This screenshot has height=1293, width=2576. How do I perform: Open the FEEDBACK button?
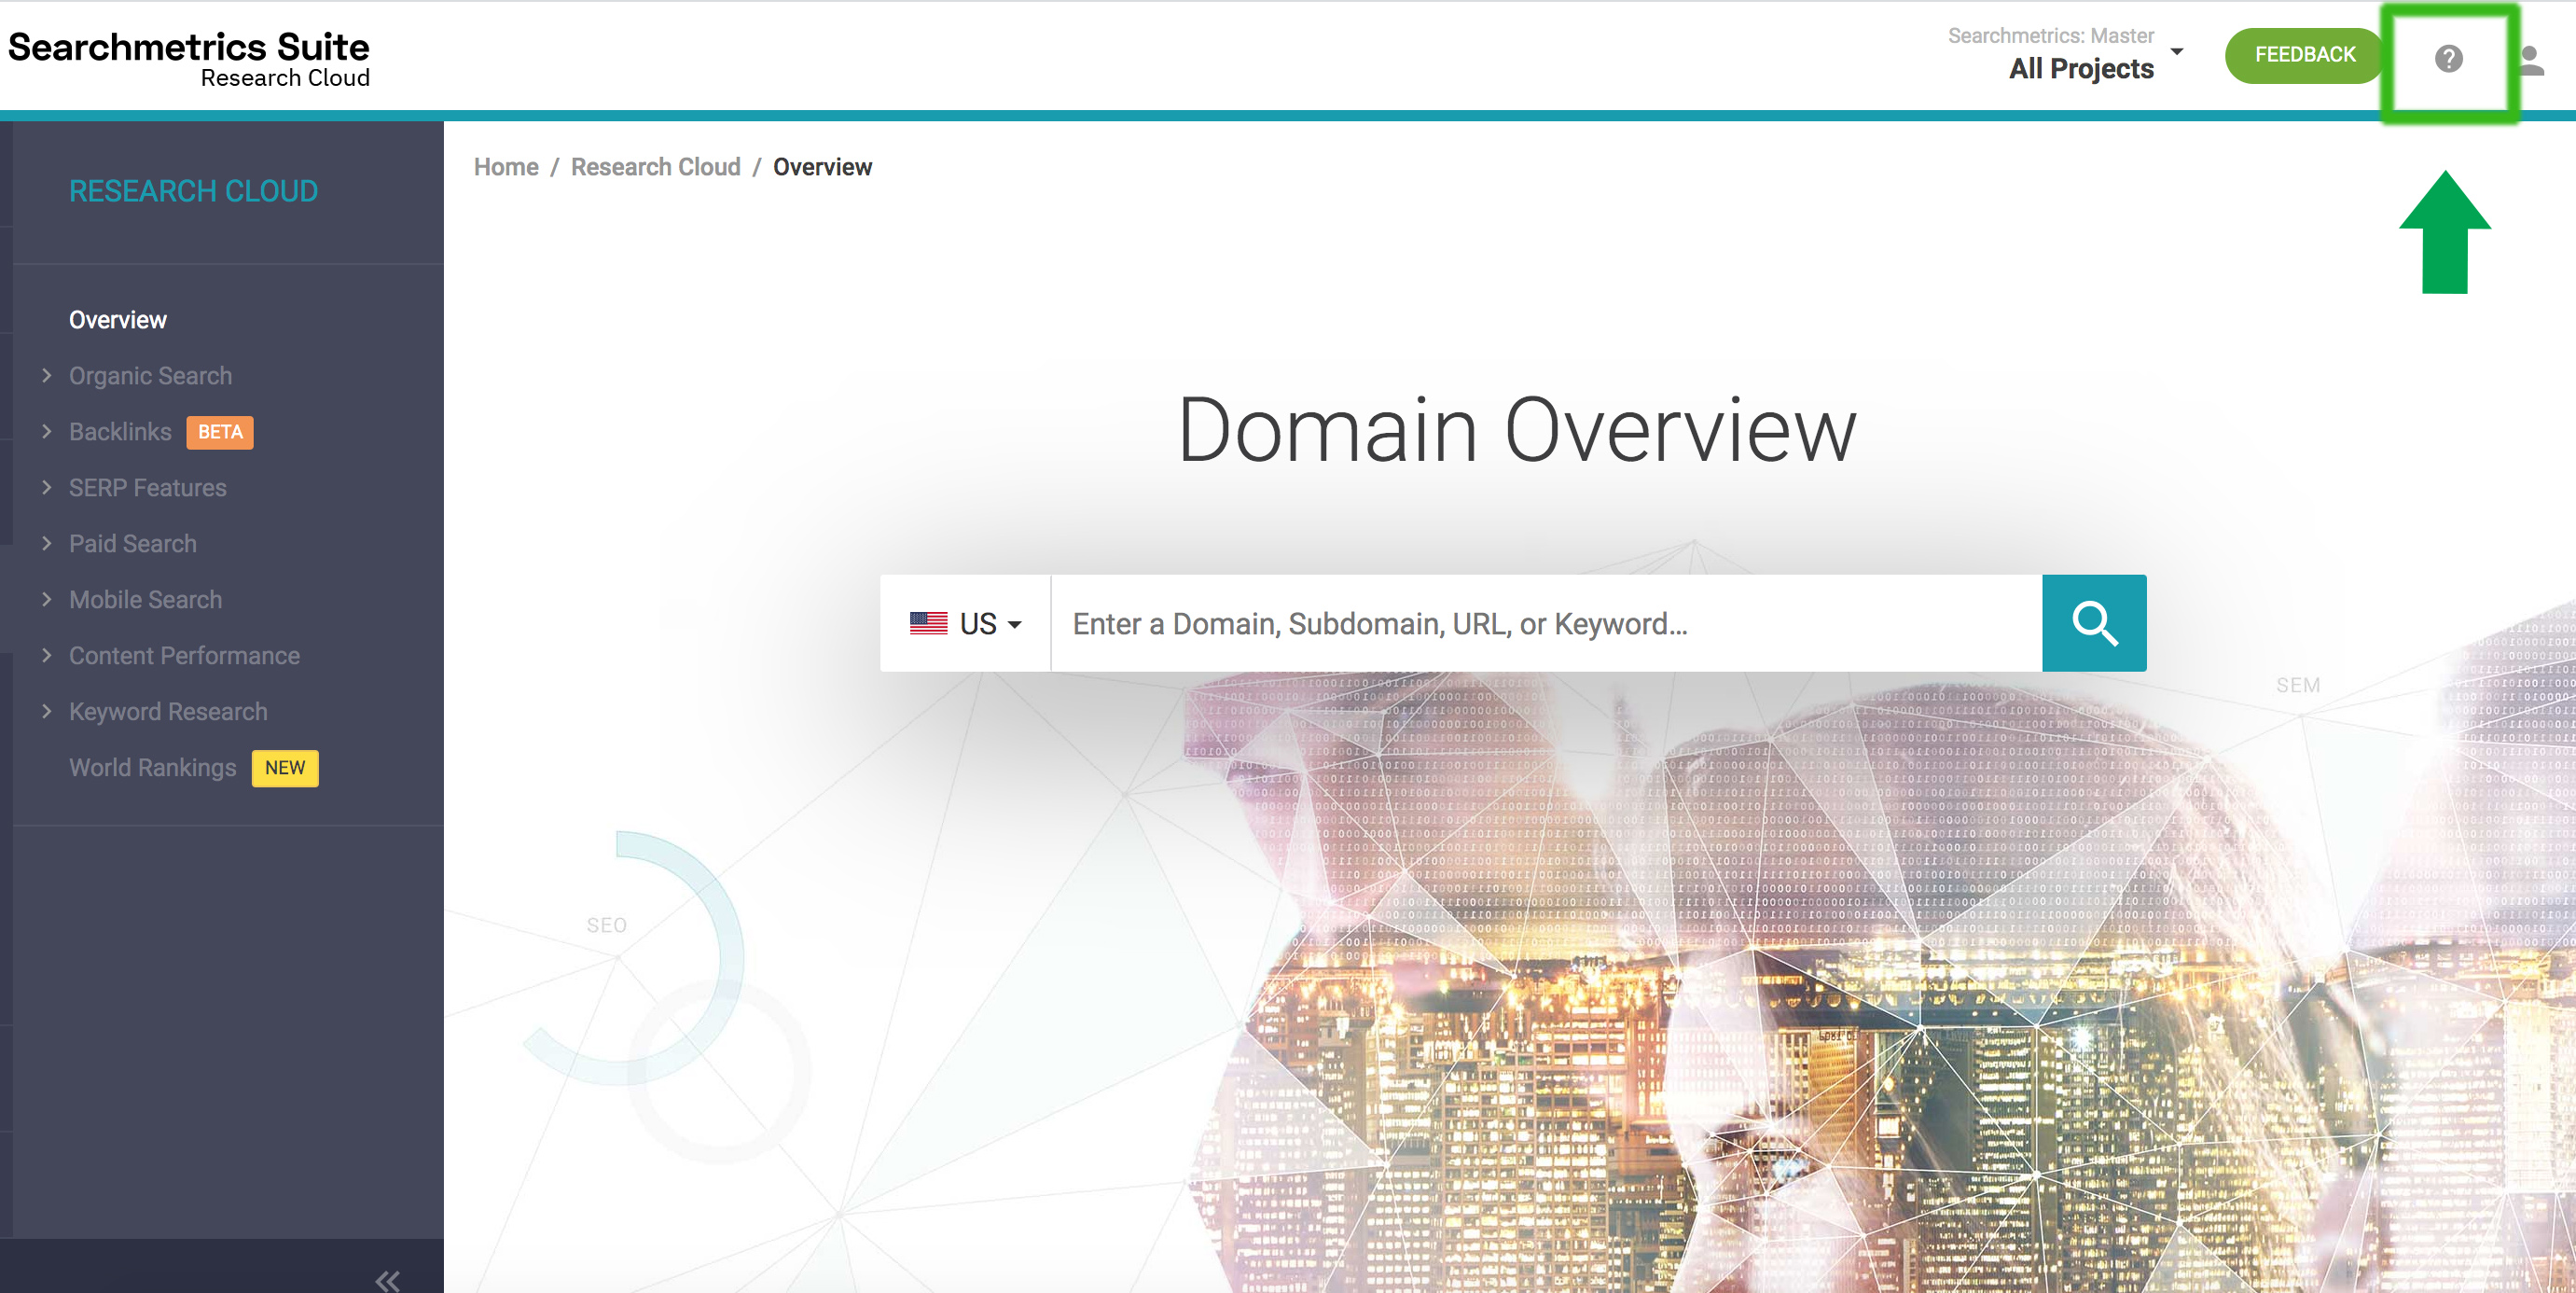click(x=2304, y=55)
